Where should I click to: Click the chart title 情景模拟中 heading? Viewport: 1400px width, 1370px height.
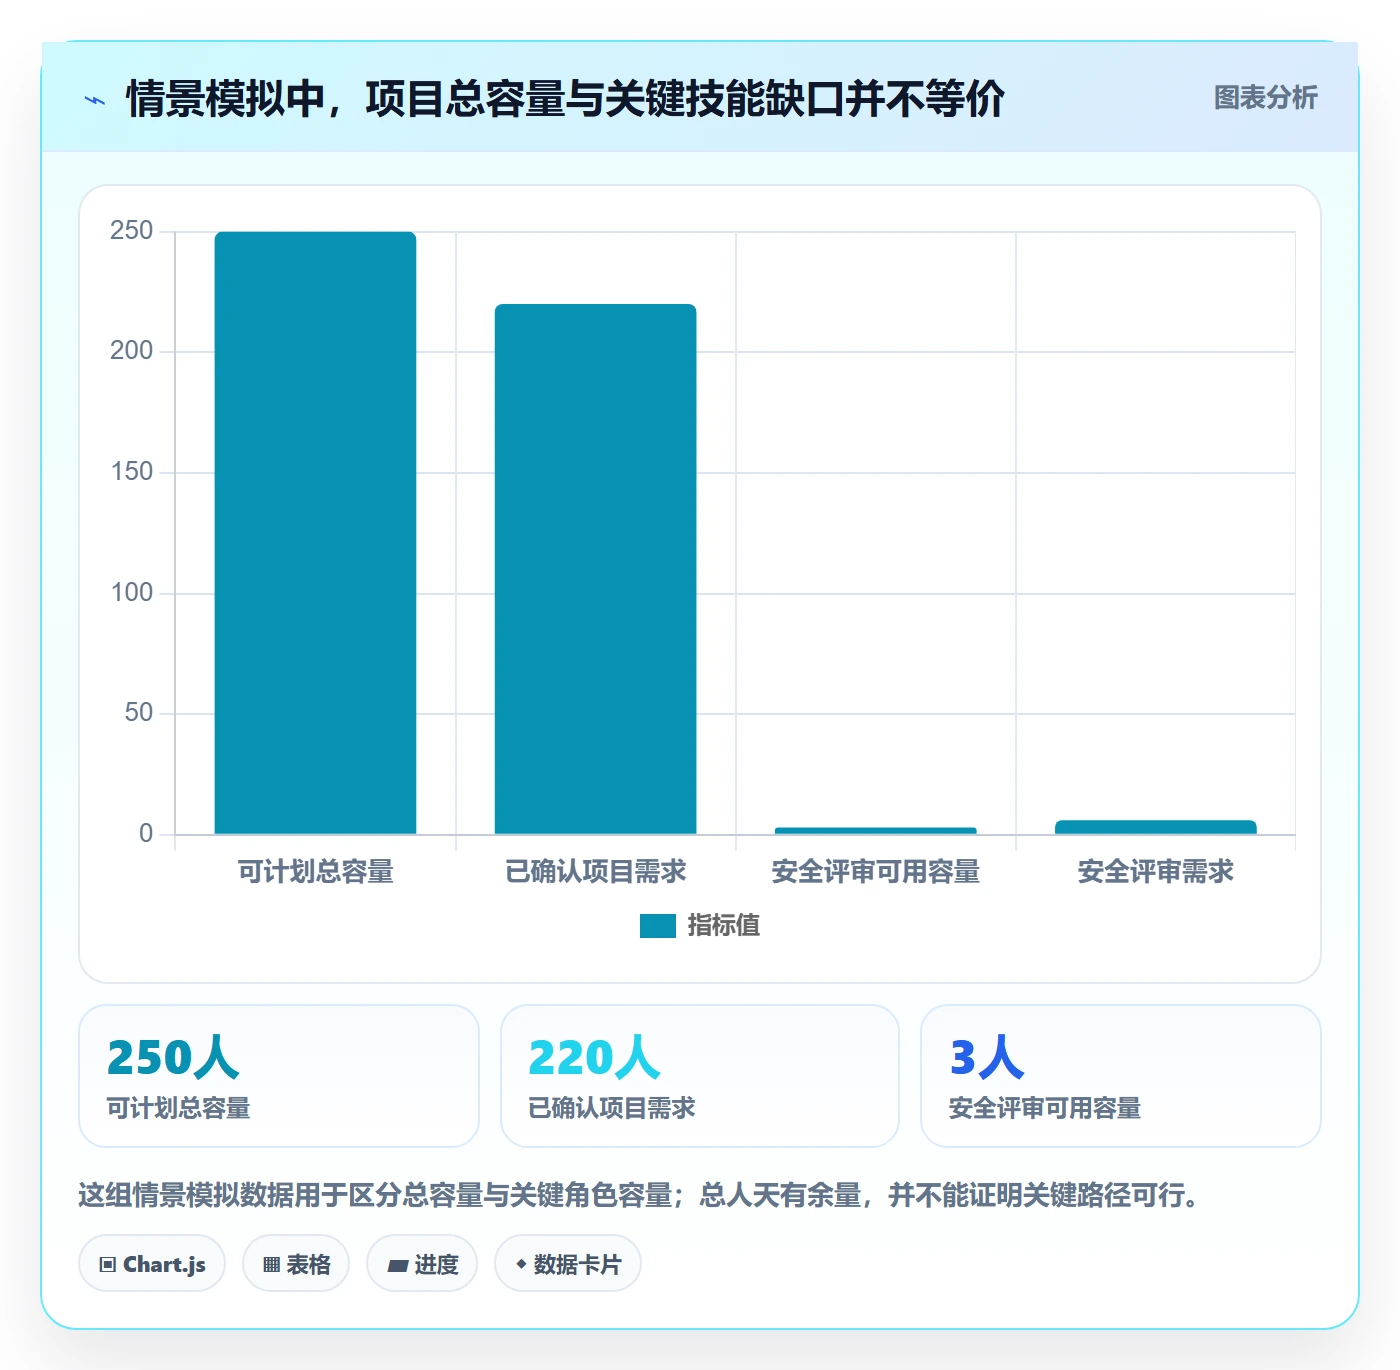point(565,99)
